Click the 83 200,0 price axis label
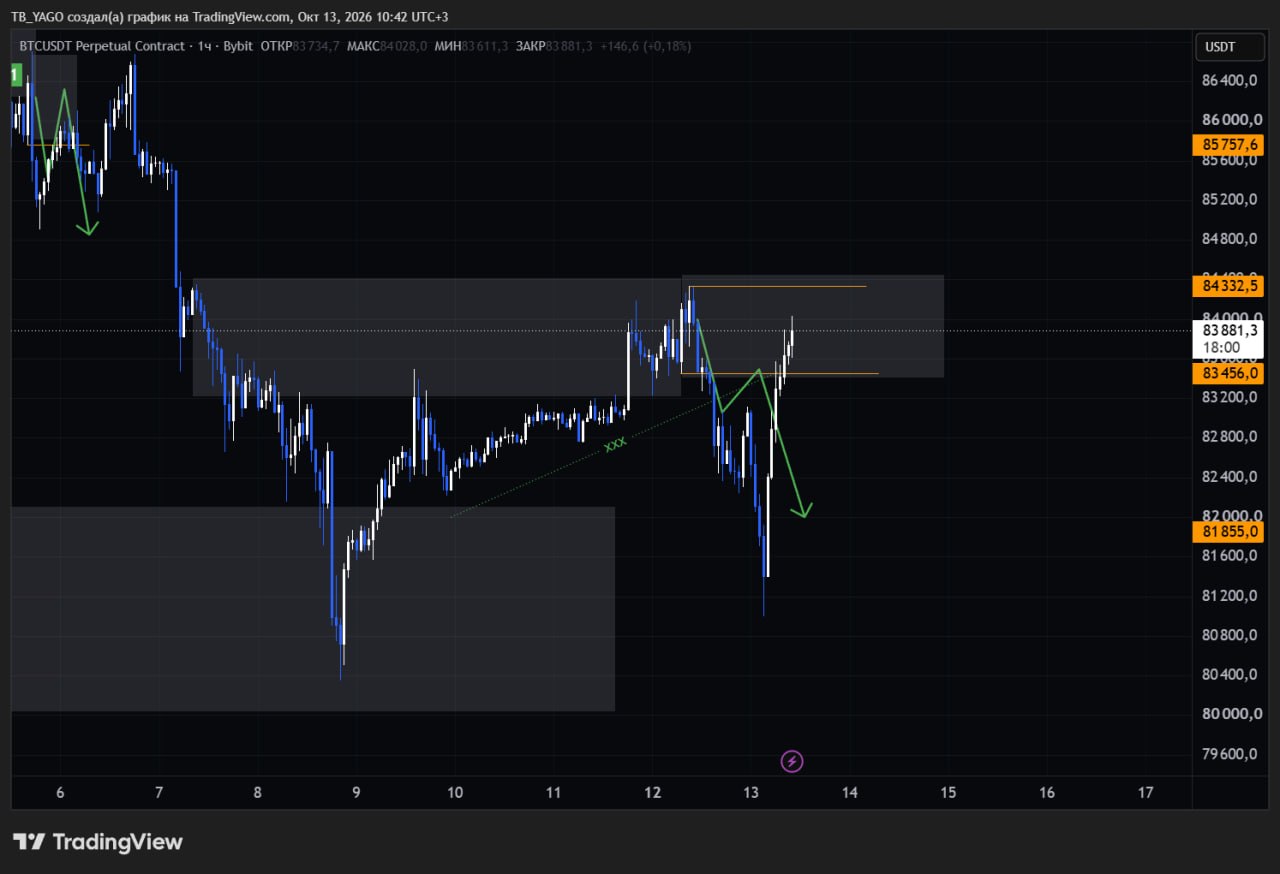This screenshot has height=874, width=1280. point(1231,397)
